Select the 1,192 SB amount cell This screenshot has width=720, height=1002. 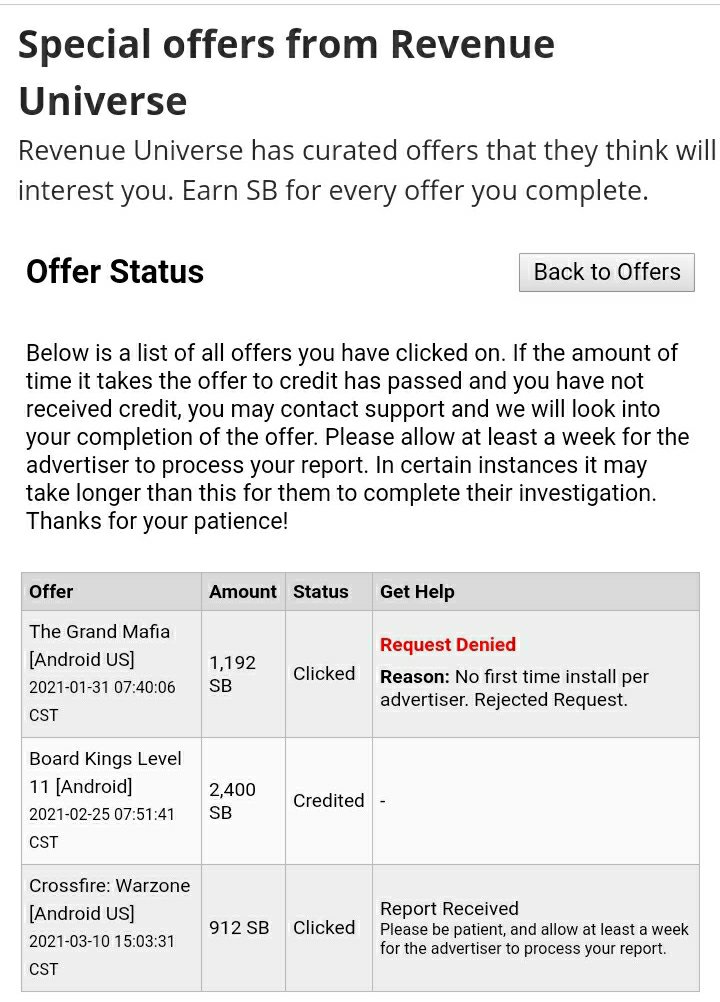pos(232,674)
